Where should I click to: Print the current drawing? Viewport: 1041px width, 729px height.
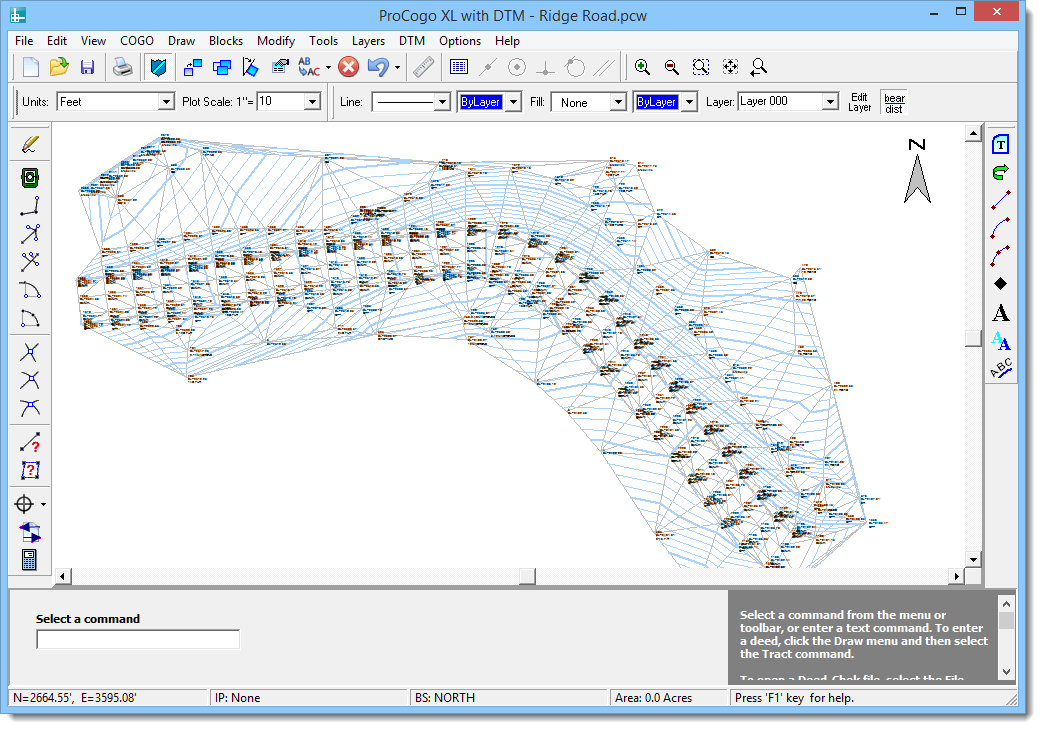tap(123, 67)
